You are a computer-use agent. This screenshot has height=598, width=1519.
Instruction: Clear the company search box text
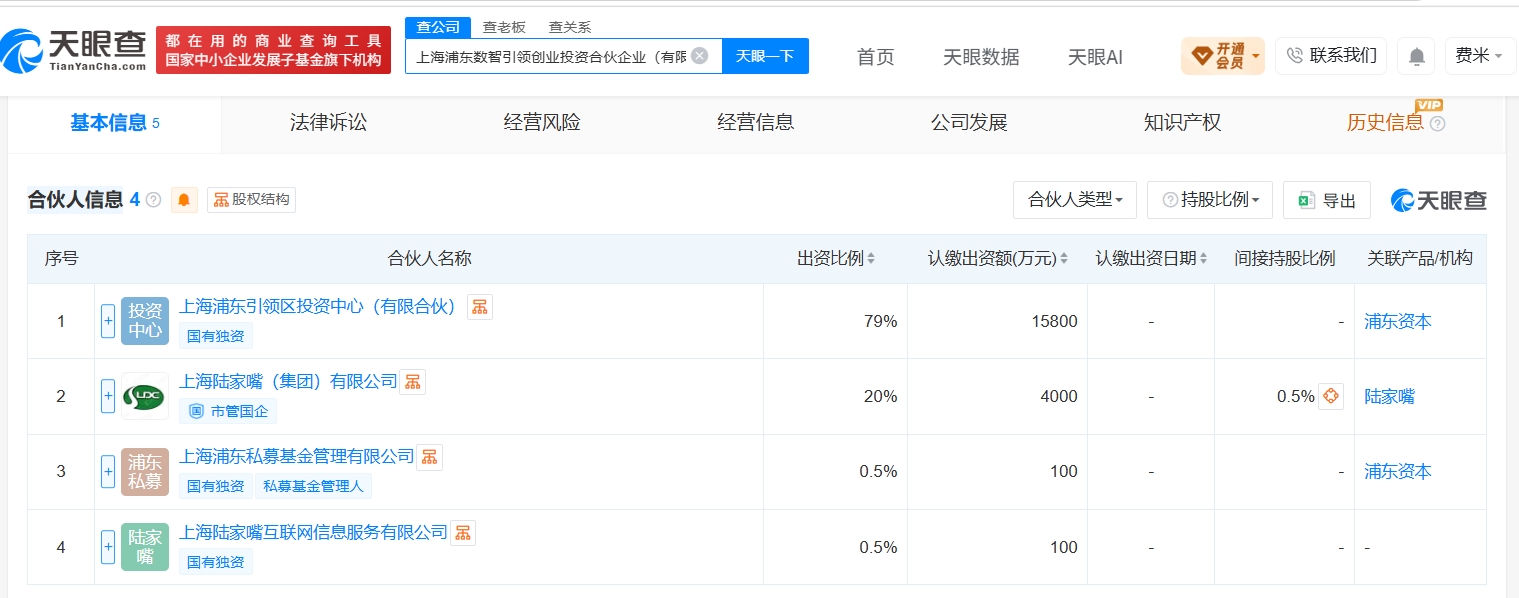click(x=699, y=56)
